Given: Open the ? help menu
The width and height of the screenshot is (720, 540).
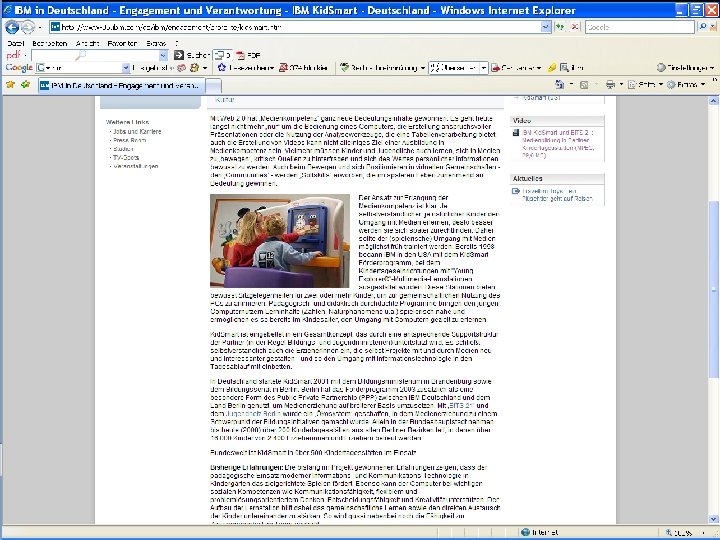Looking at the screenshot, I should tap(177, 44).
